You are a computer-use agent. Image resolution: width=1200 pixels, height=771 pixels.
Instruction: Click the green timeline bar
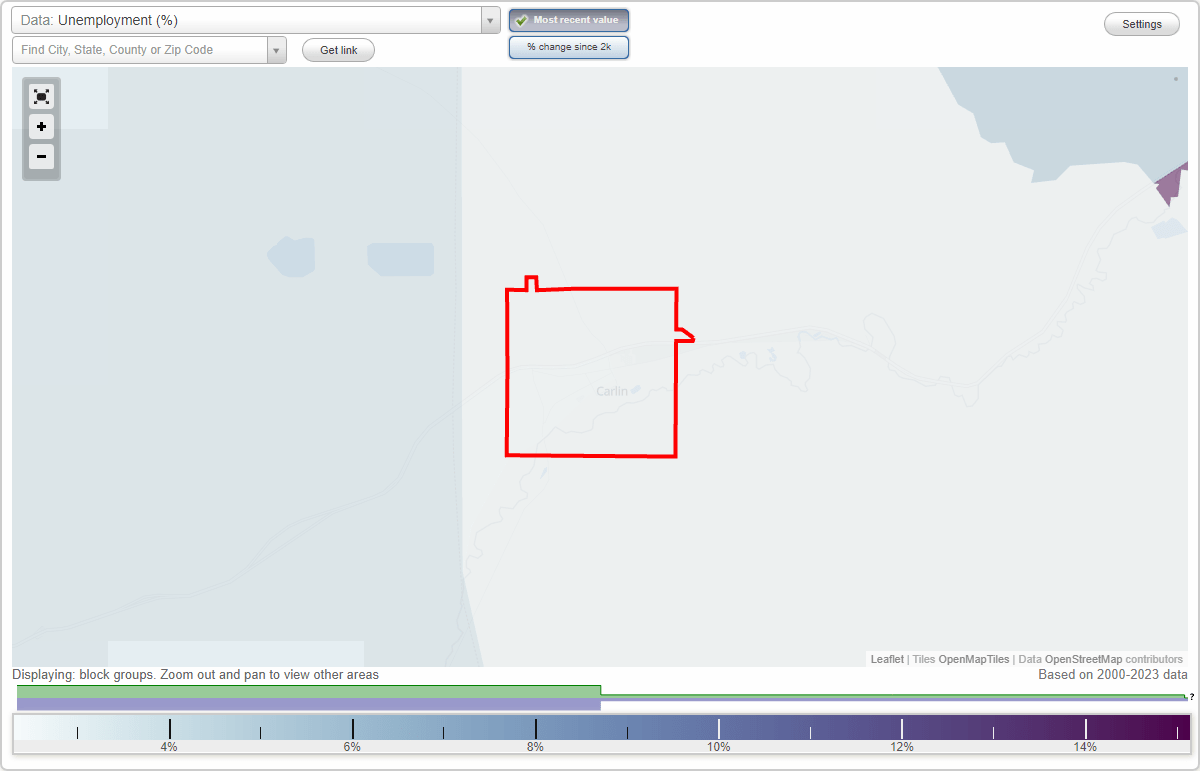(308, 691)
